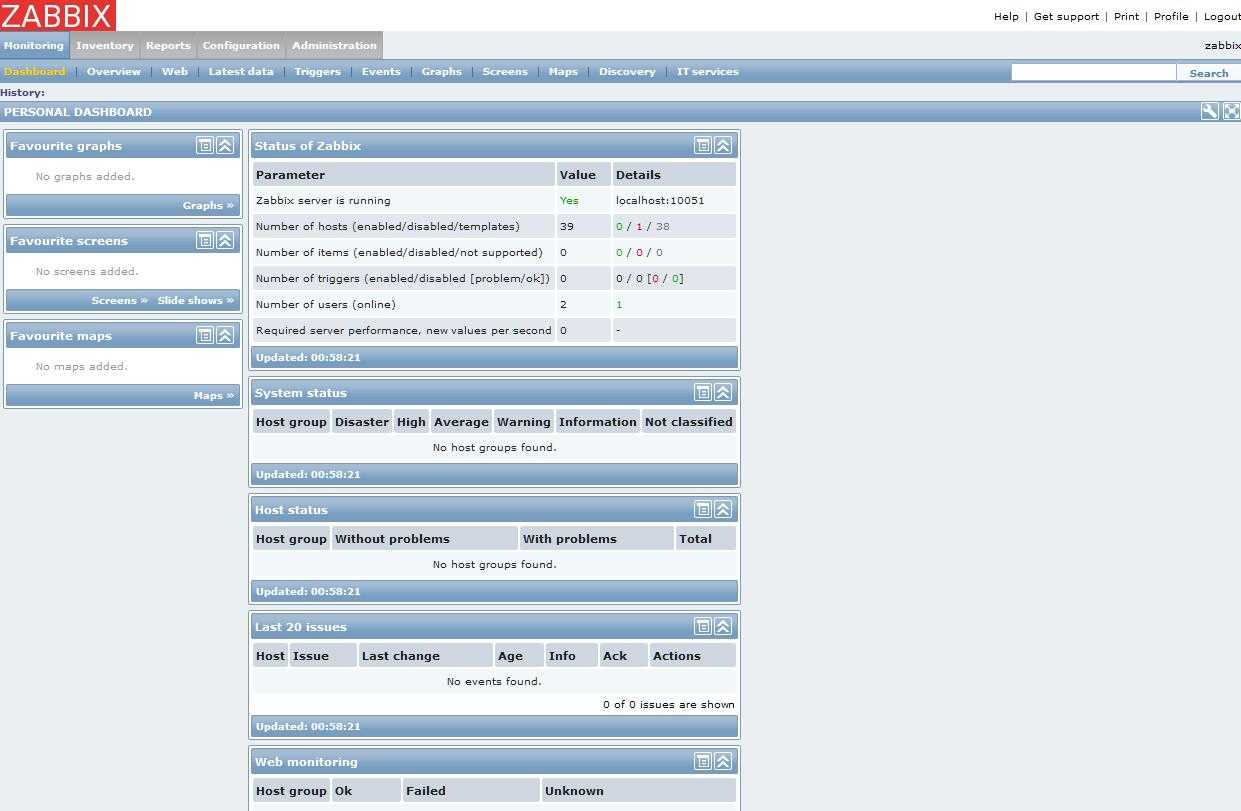
Task: Open the Profile link
Action: point(1171,16)
